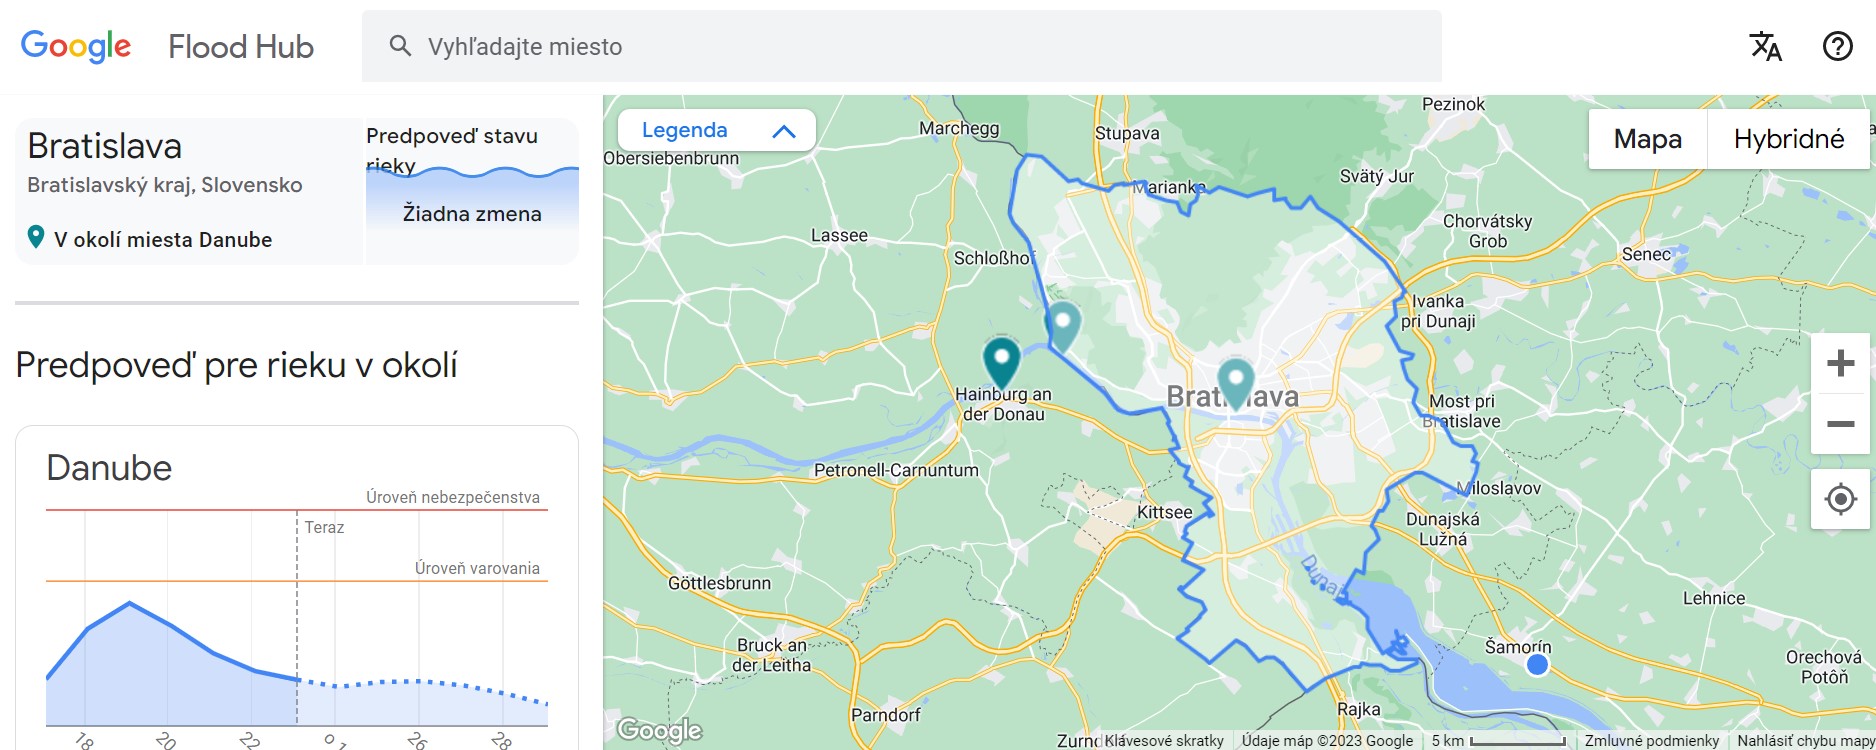
Task: Open 'Zmluvné podmienky' link
Action: pyautogui.click(x=1651, y=741)
